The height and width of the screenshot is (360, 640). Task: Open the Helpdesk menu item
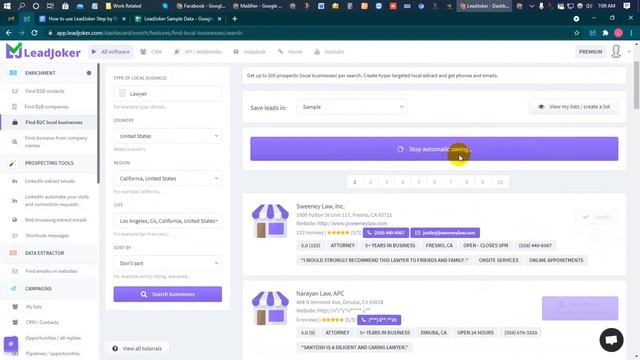249,52
